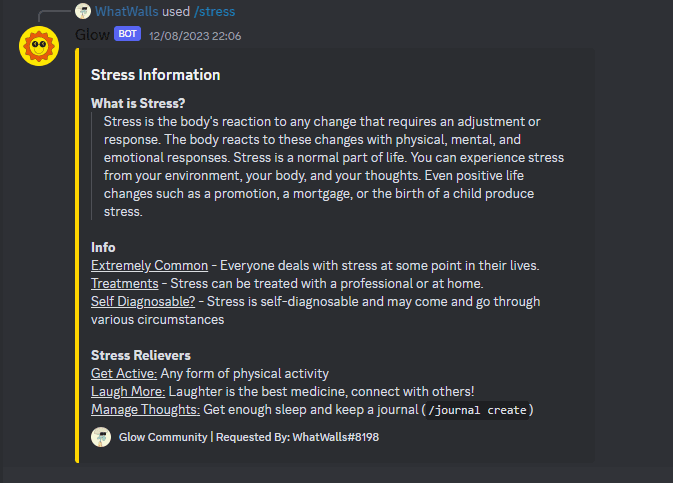
Task: Click the Stress Relievers heading
Action: [141, 355]
